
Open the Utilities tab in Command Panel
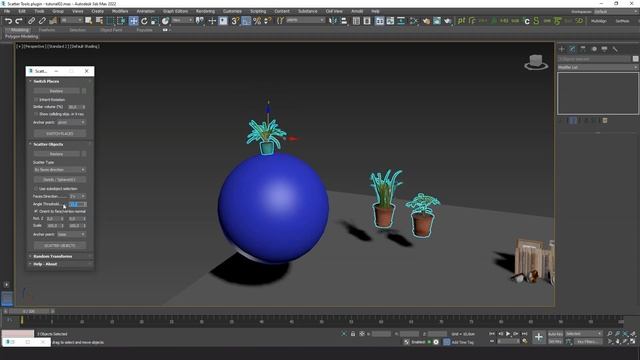[x=615, y=49]
